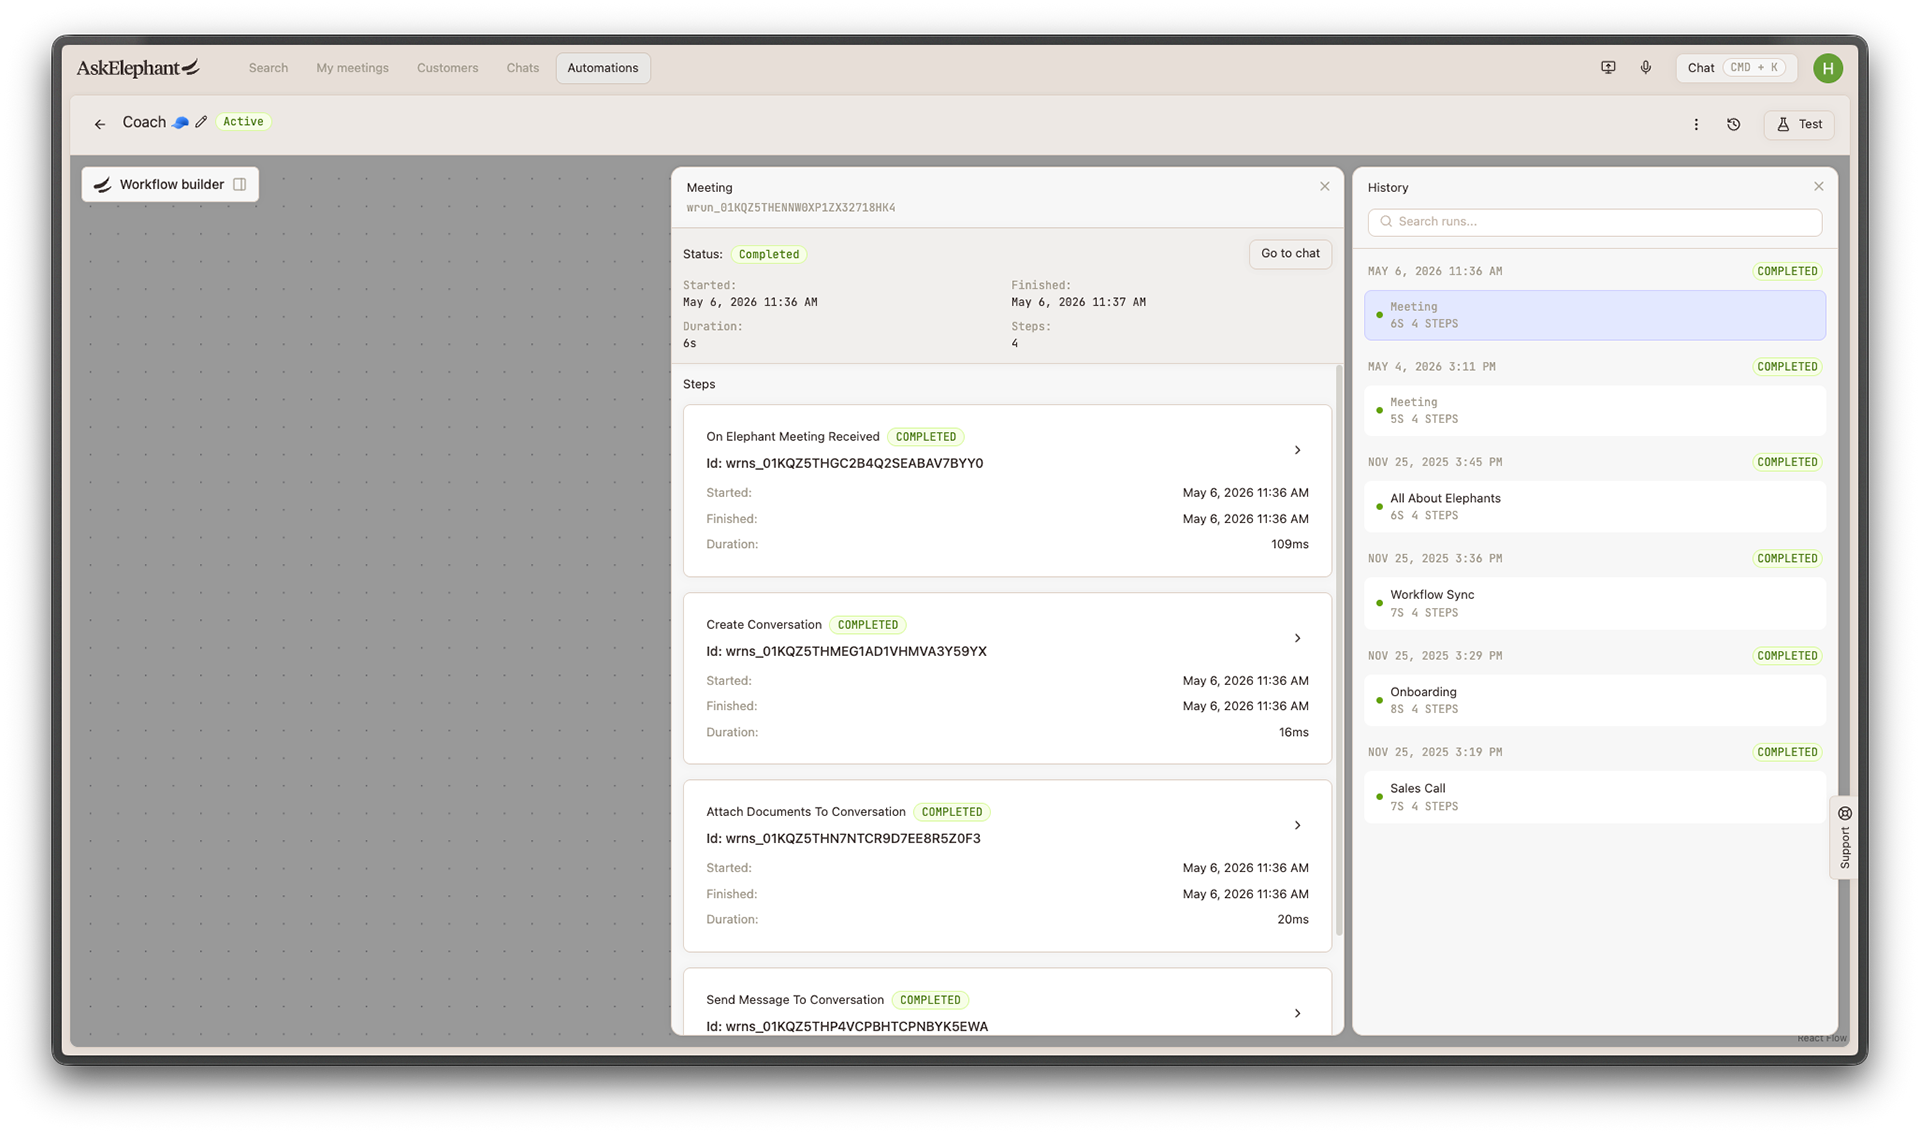Image resolution: width=1920 pixels, height=1134 pixels.
Task: Click the Completed status badge
Action: [x=769, y=255]
